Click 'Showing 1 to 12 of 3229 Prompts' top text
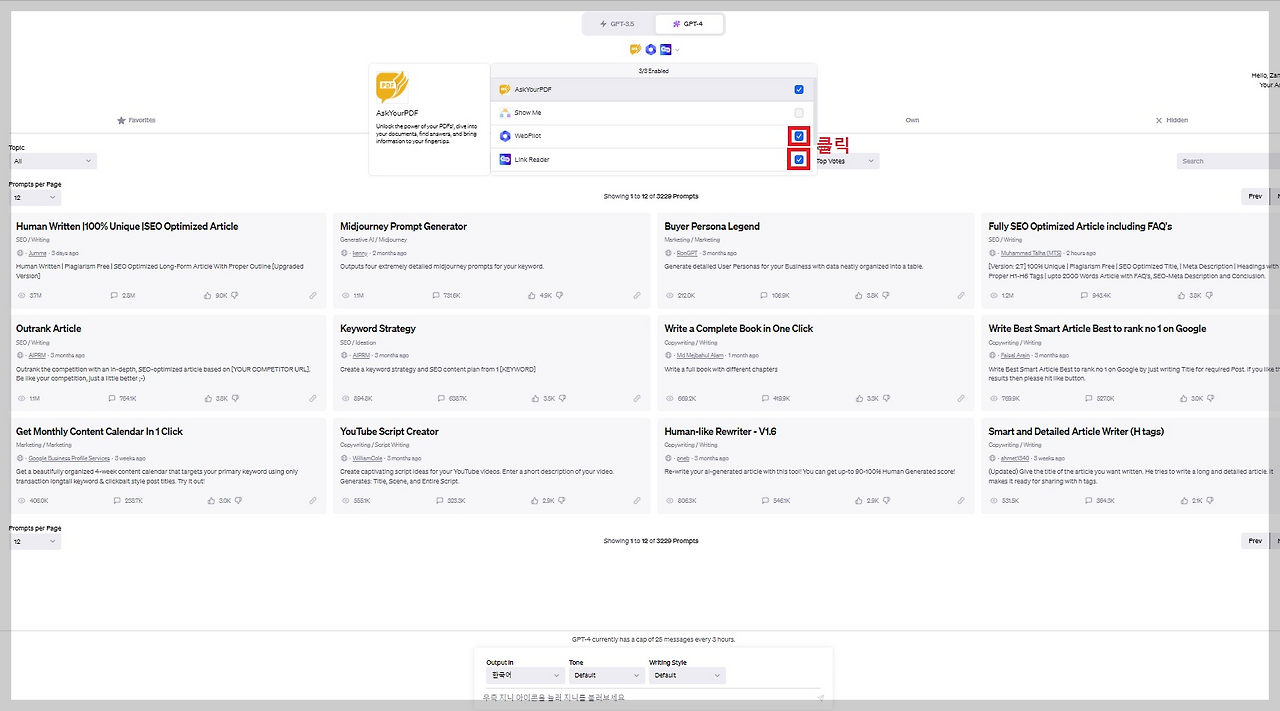This screenshot has width=1280, height=711. [651, 196]
